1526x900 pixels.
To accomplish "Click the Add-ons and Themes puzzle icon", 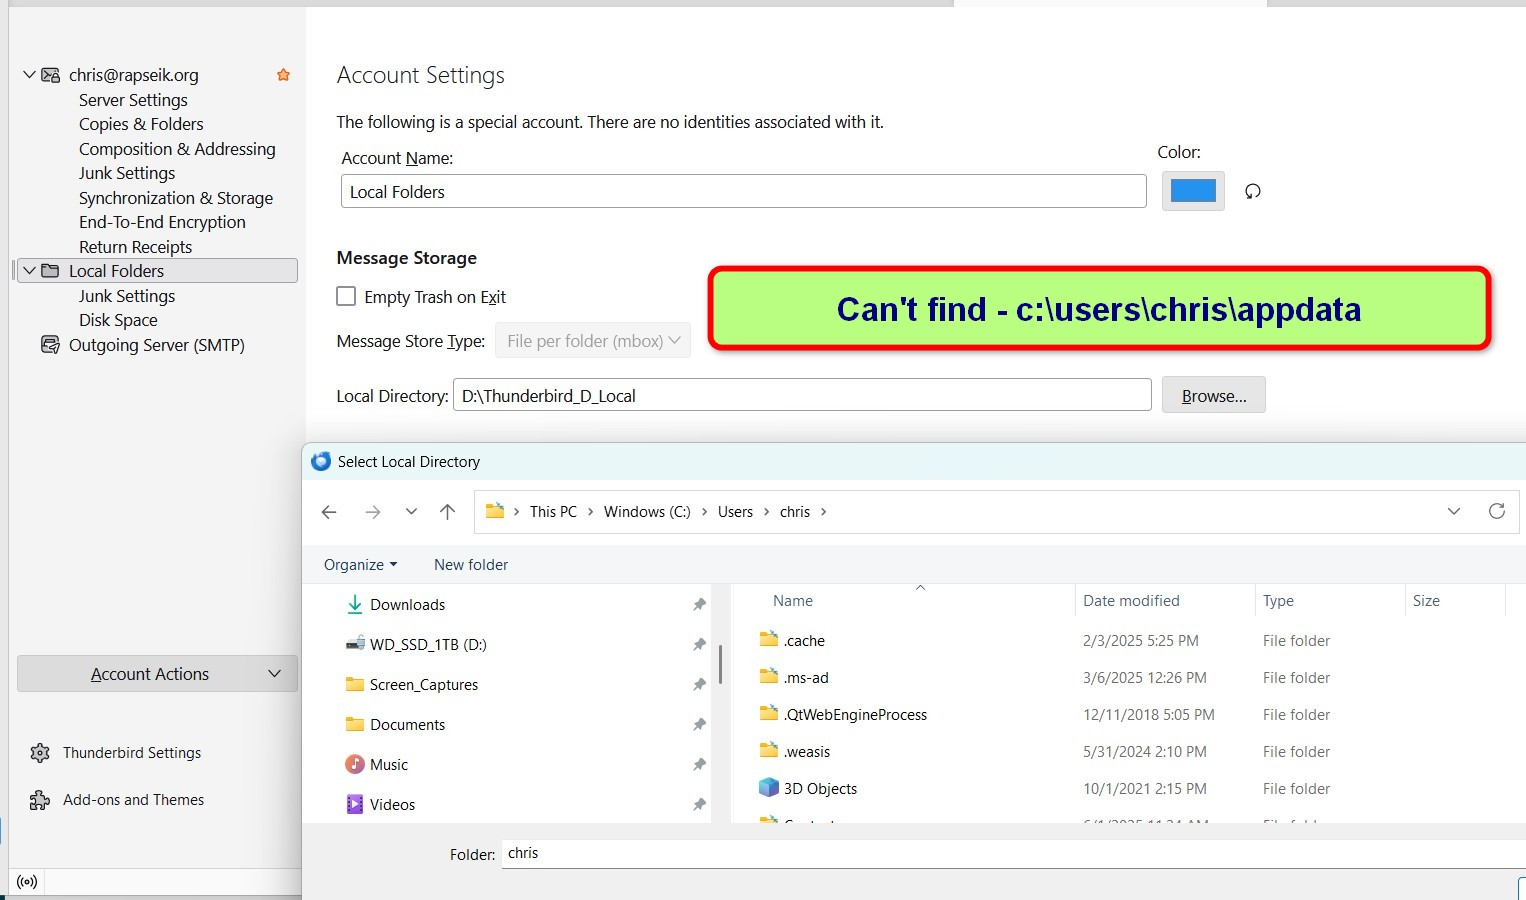I will coord(40,800).
